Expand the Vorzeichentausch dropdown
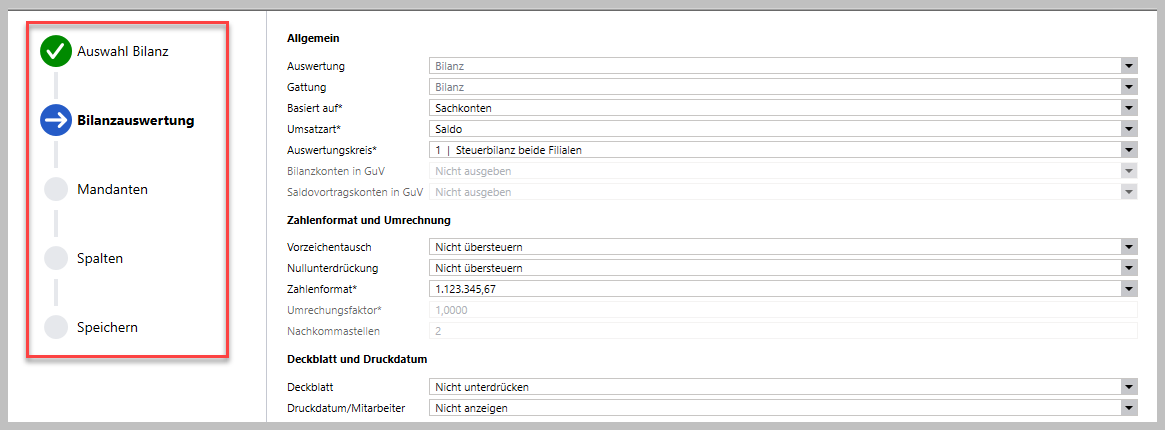The height and width of the screenshot is (430, 1165). pos(1128,247)
